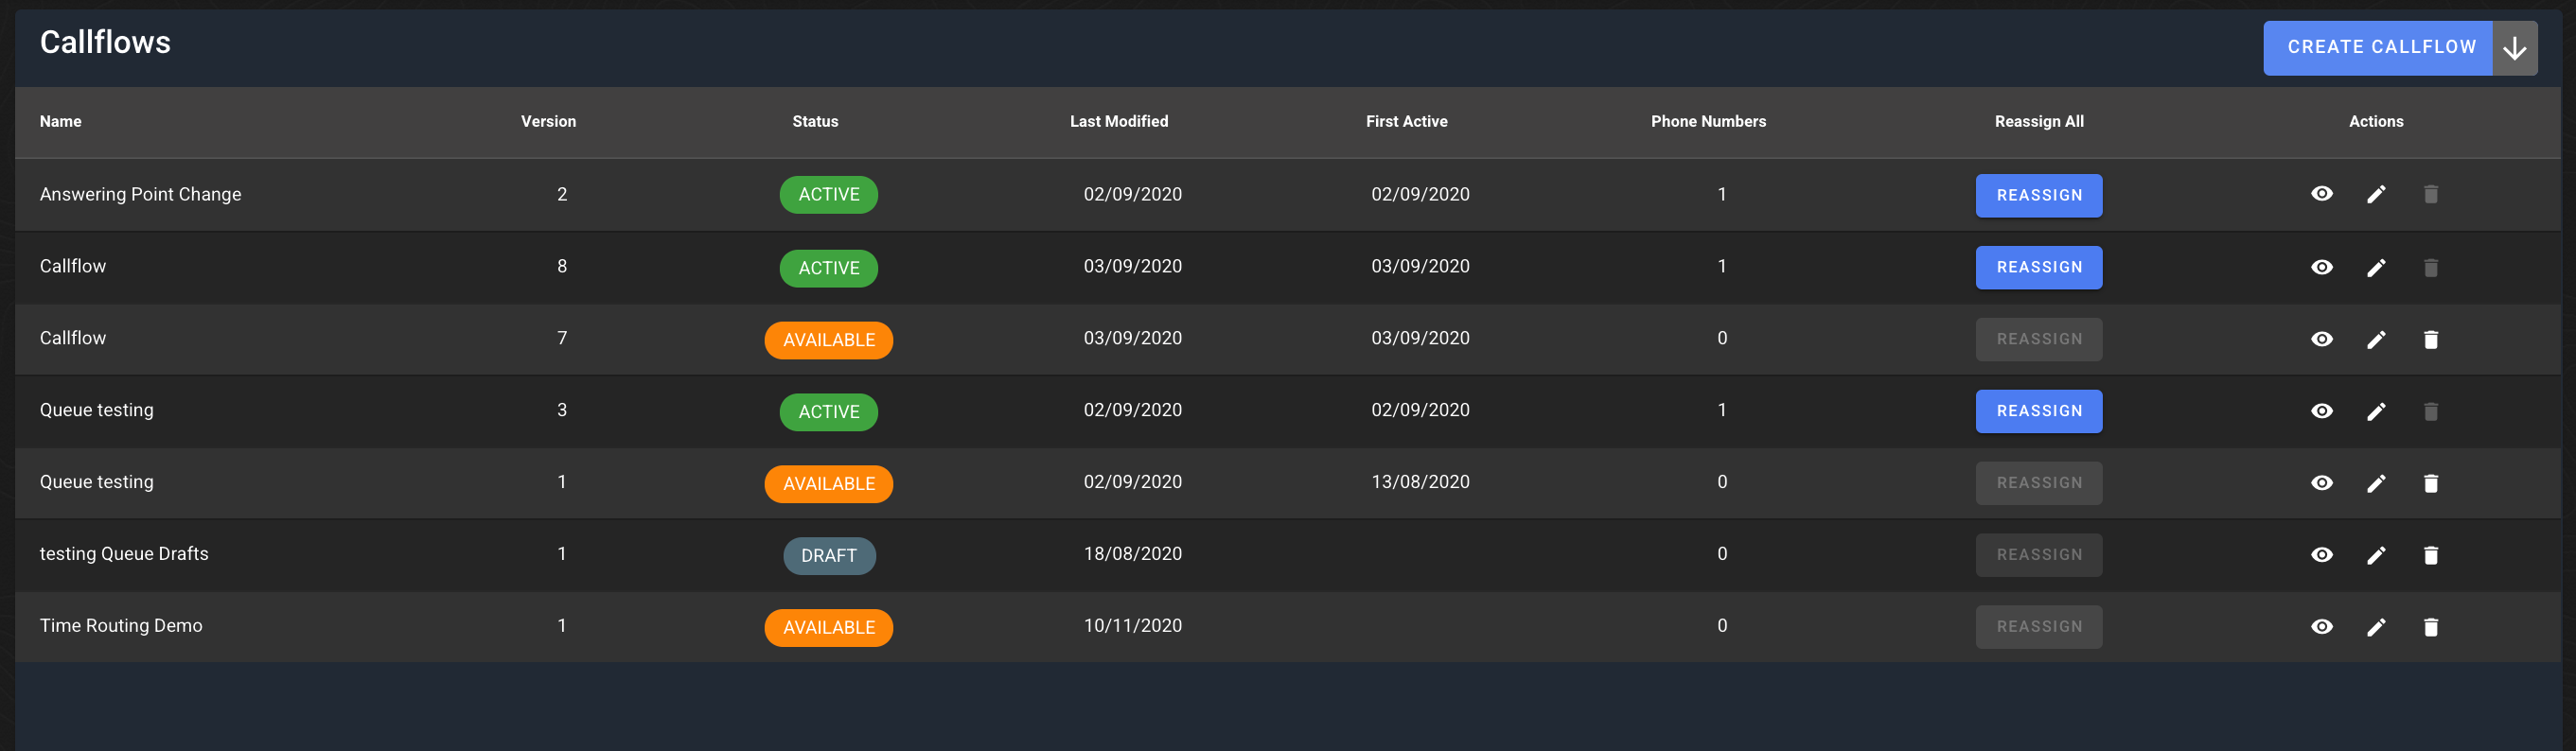Edit Time Routing Demo callflow
The height and width of the screenshot is (751, 2576).
coord(2376,627)
